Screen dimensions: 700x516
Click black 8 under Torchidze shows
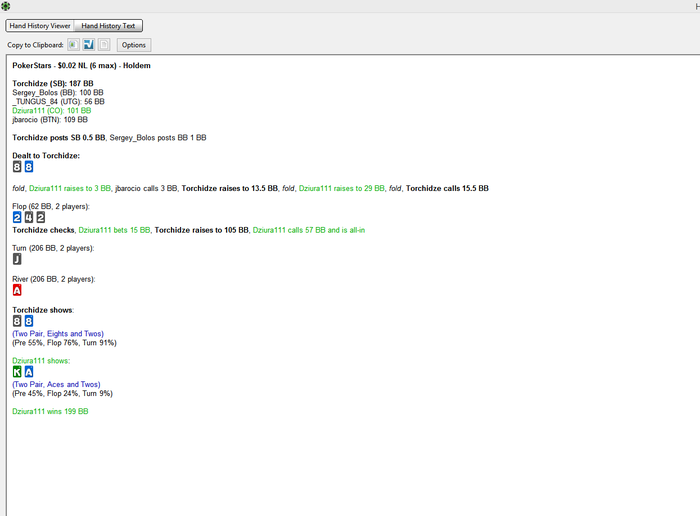click(x=17, y=321)
